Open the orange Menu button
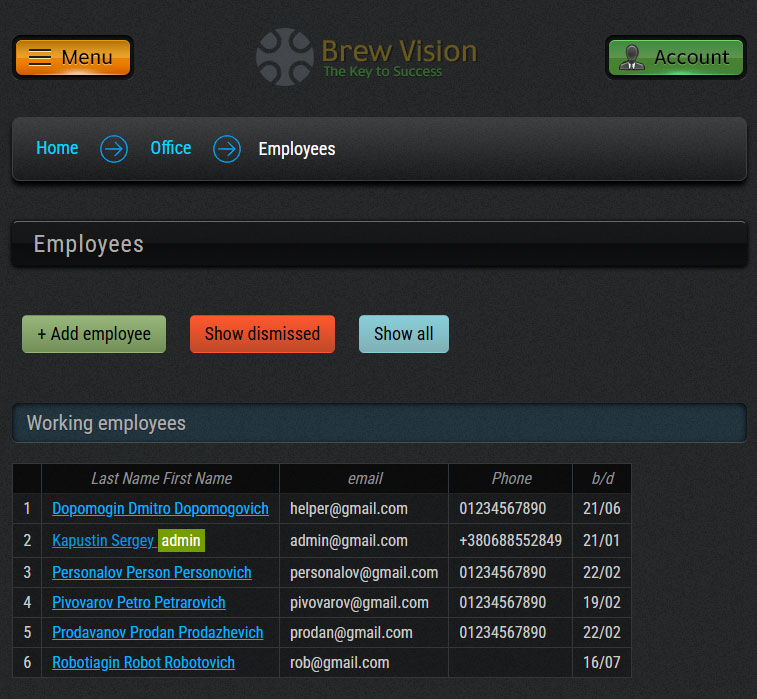This screenshot has width=757, height=699. coord(73,57)
